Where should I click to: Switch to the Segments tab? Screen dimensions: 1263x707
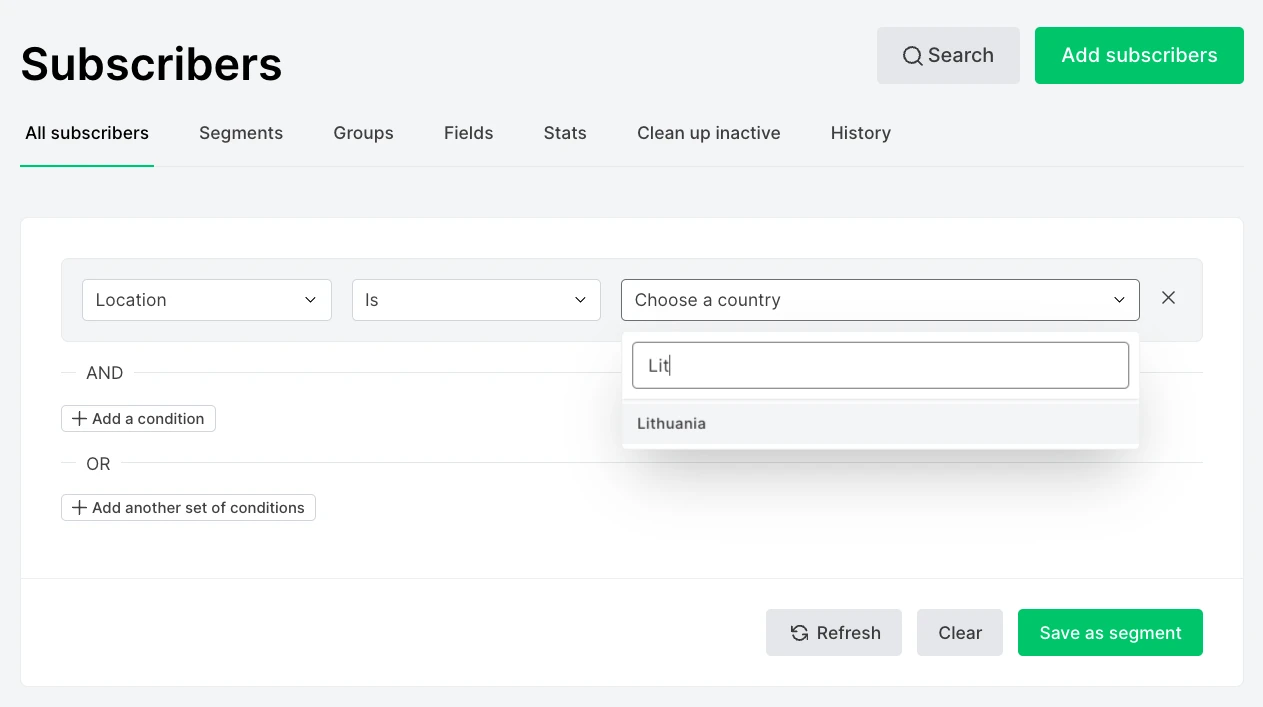pos(241,133)
